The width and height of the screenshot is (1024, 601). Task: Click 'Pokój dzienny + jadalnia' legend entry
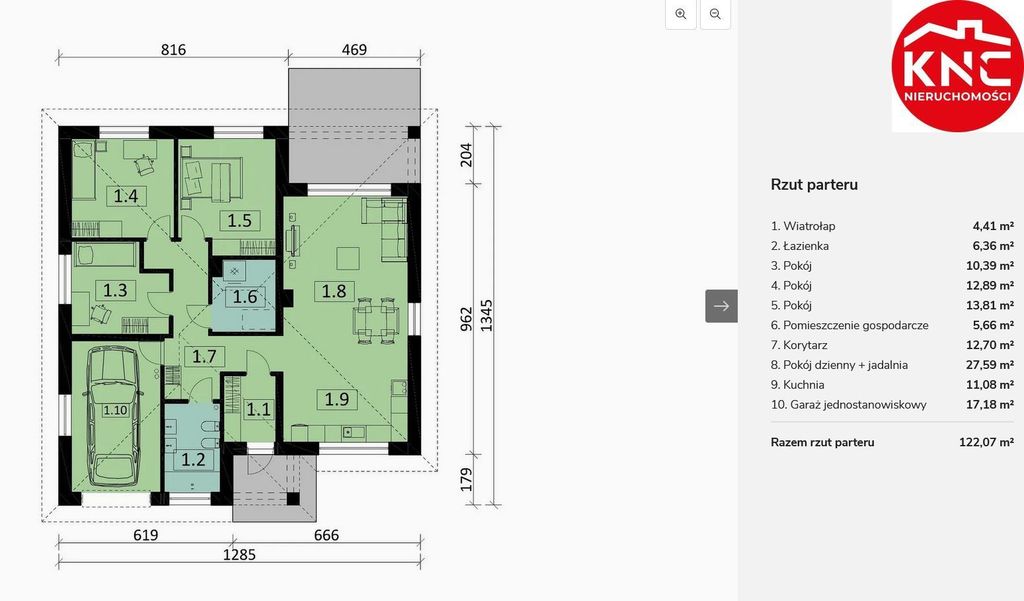point(845,365)
